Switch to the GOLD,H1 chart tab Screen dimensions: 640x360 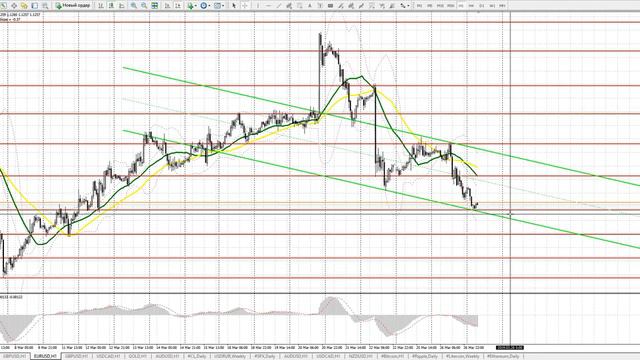(x=138, y=356)
